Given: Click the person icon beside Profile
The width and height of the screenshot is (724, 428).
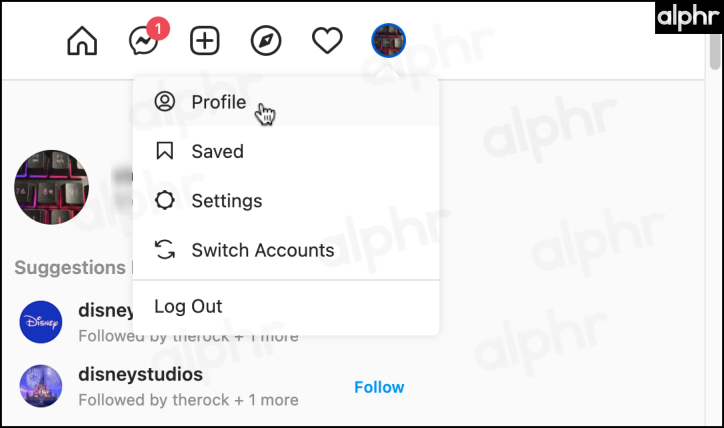Looking at the screenshot, I should pos(164,102).
